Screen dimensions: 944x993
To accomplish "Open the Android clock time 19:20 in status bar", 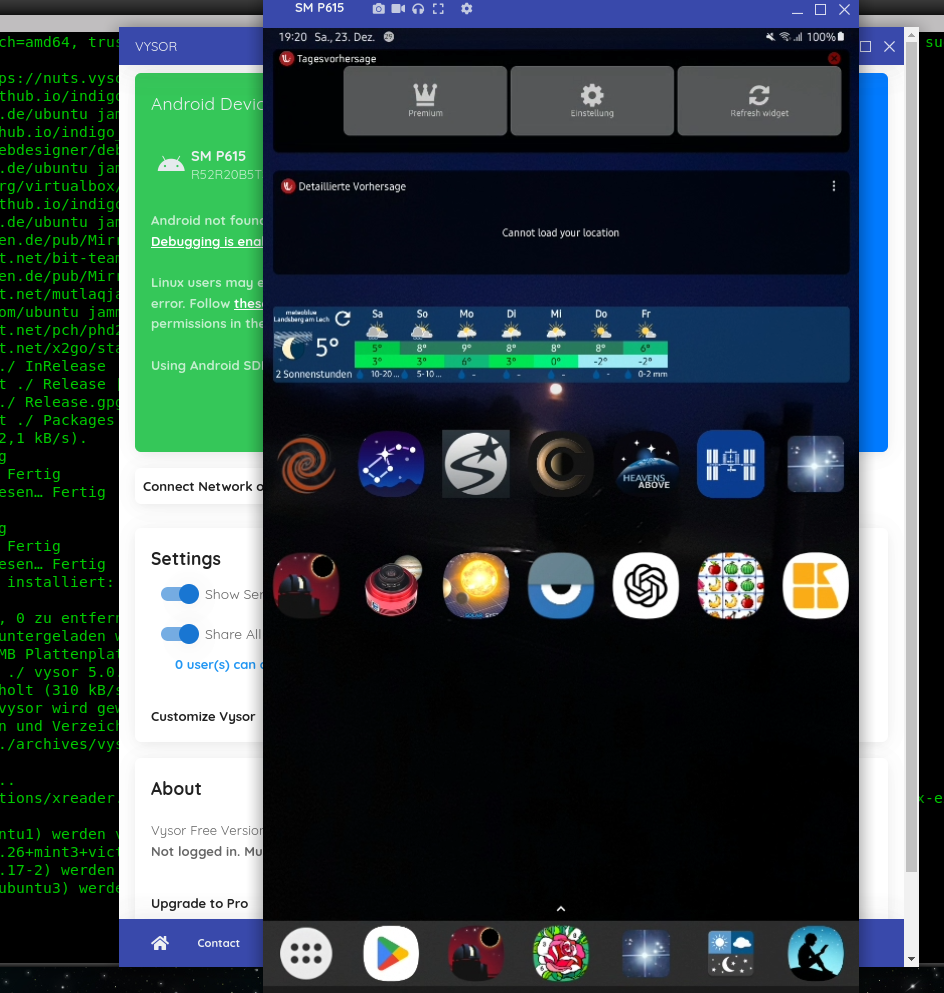I will [x=293, y=37].
